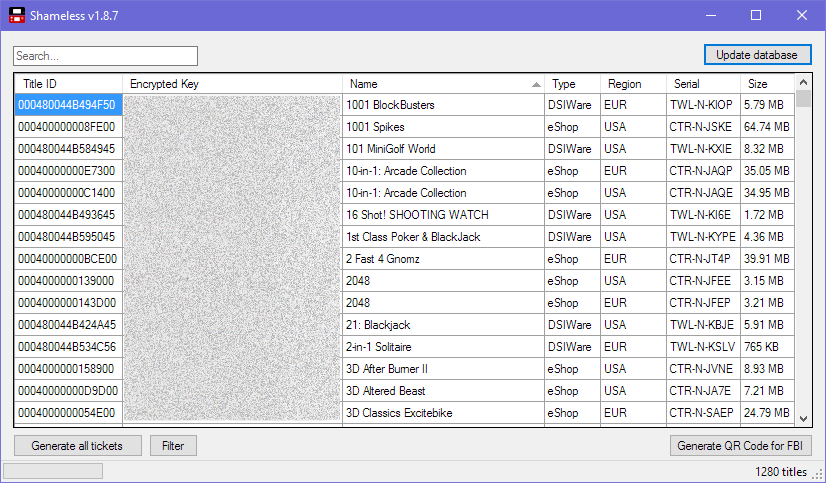826x483 pixels.
Task: Select the 3D Classics Excitebike entry
Action: pos(444,413)
